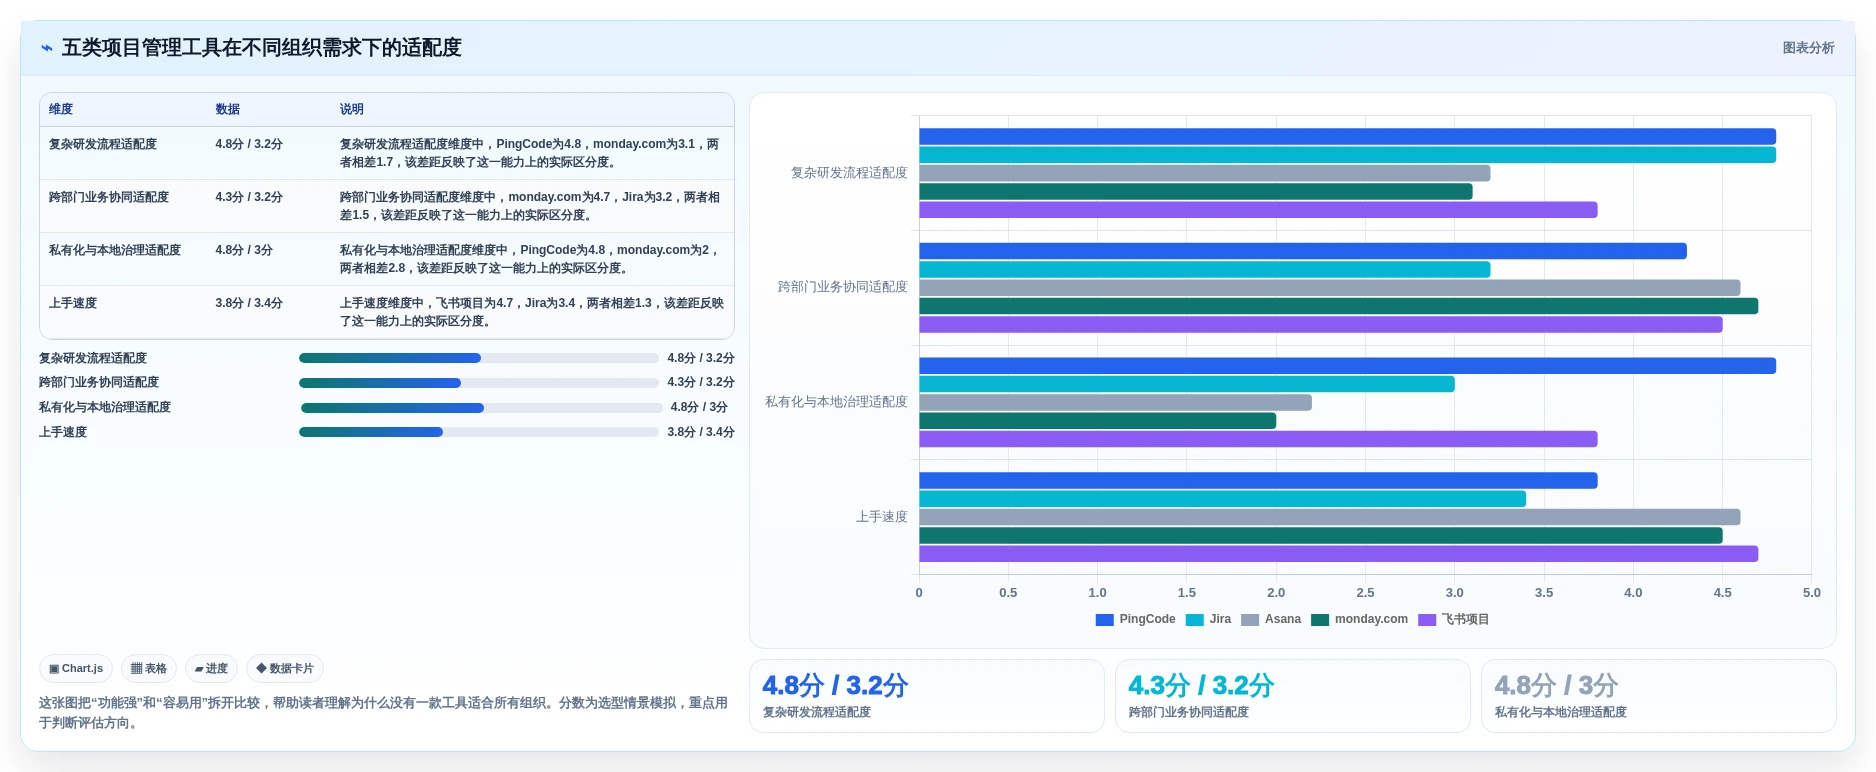Click the 2.5 tick on the chart x-axis
The height and width of the screenshot is (772, 1876).
click(x=1365, y=593)
